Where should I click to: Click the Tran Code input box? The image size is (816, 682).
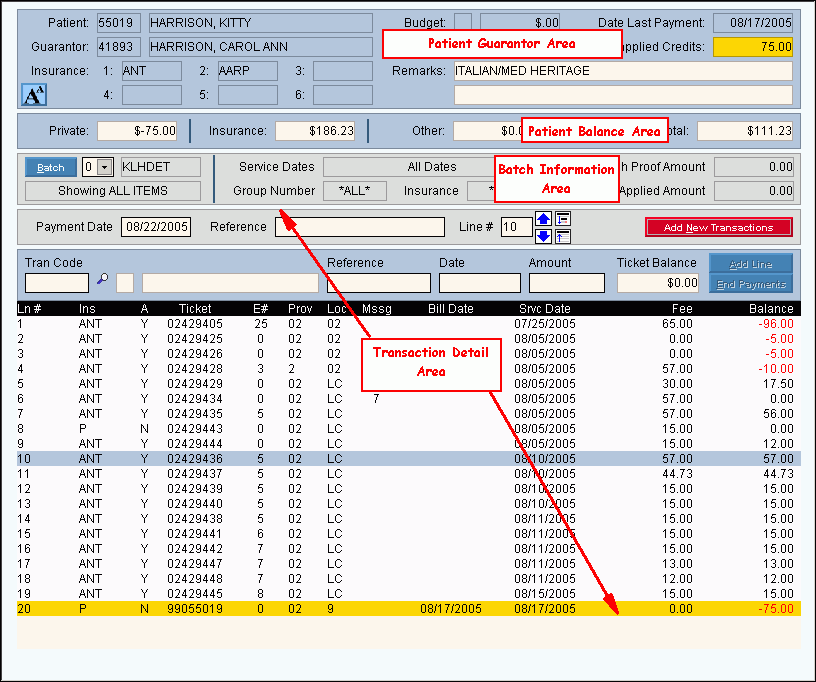pyautogui.click(x=57, y=283)
